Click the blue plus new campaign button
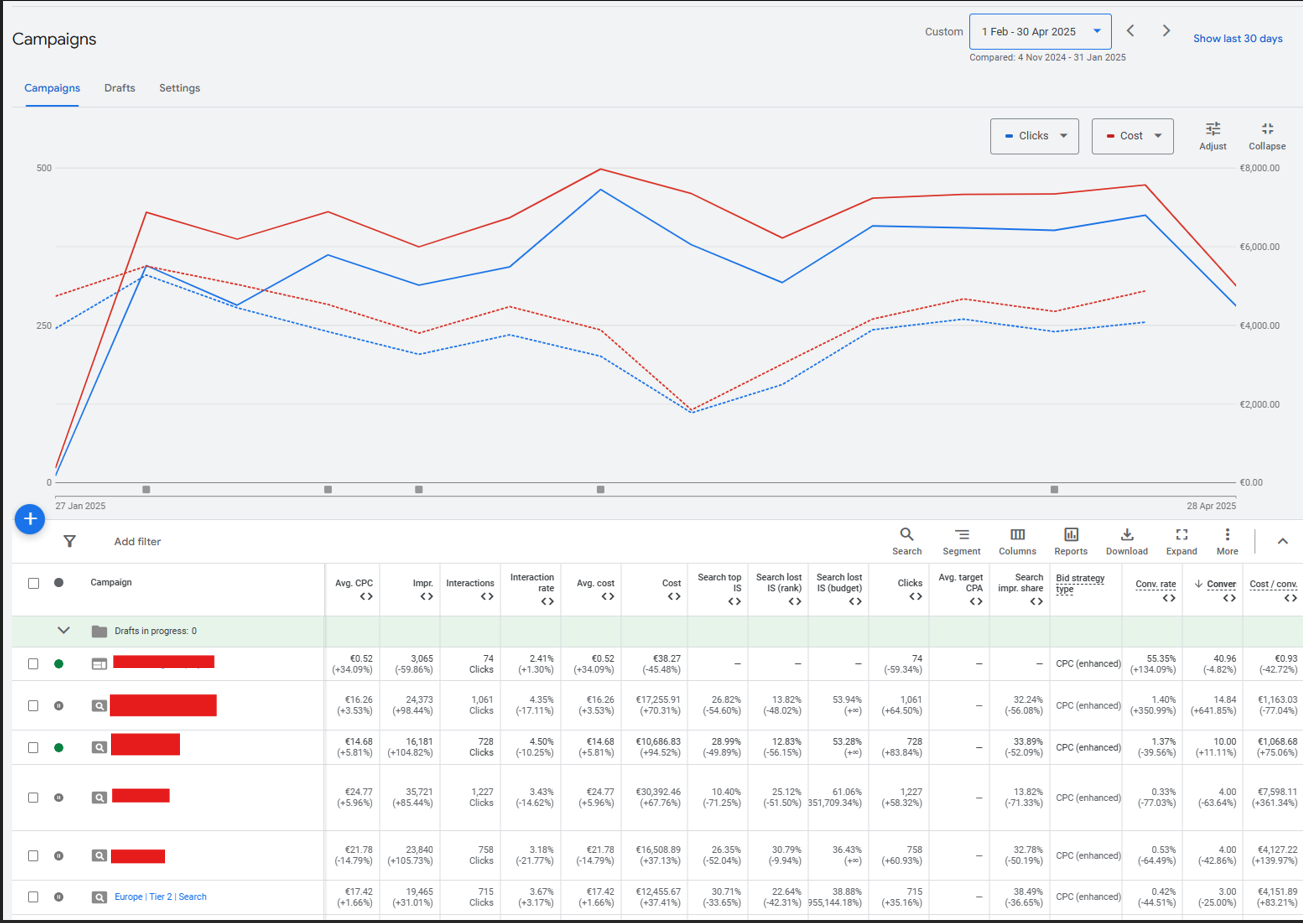Image resolution: width=1303 pixels, height=923 pixels. [x=30, y=519]
